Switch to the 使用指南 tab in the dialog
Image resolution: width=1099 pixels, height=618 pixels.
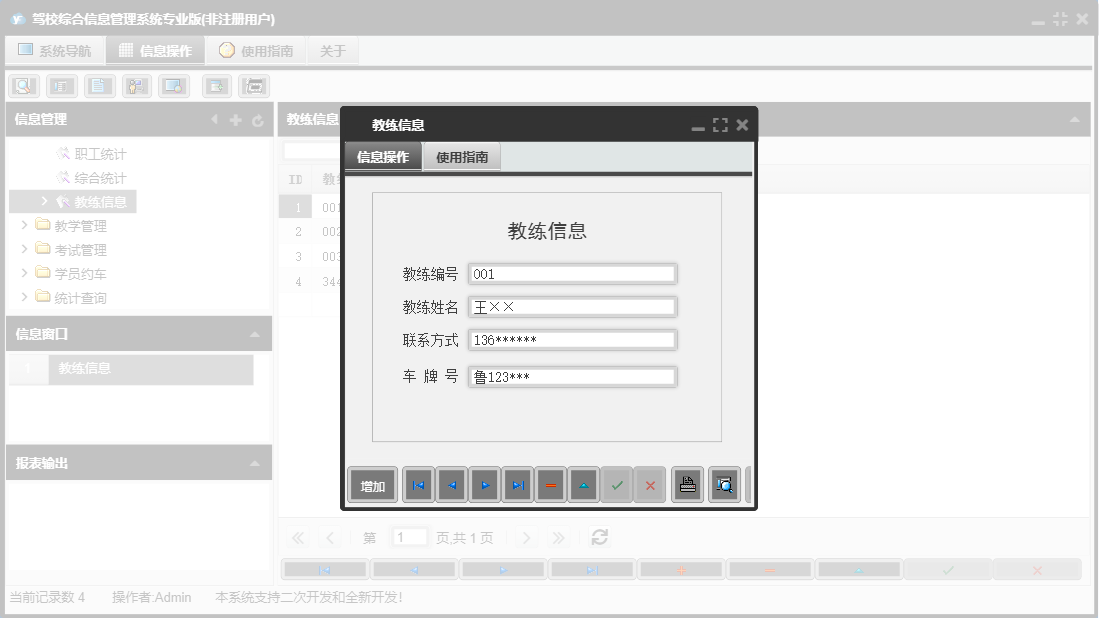[461, 156]
